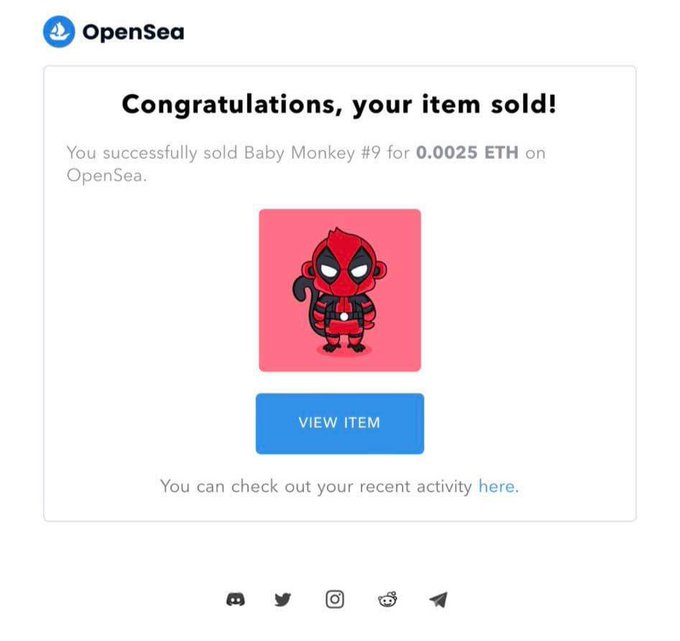Click the blue VIEW ITEM button
The image size is (680, 641).
[x=340, y=424]
